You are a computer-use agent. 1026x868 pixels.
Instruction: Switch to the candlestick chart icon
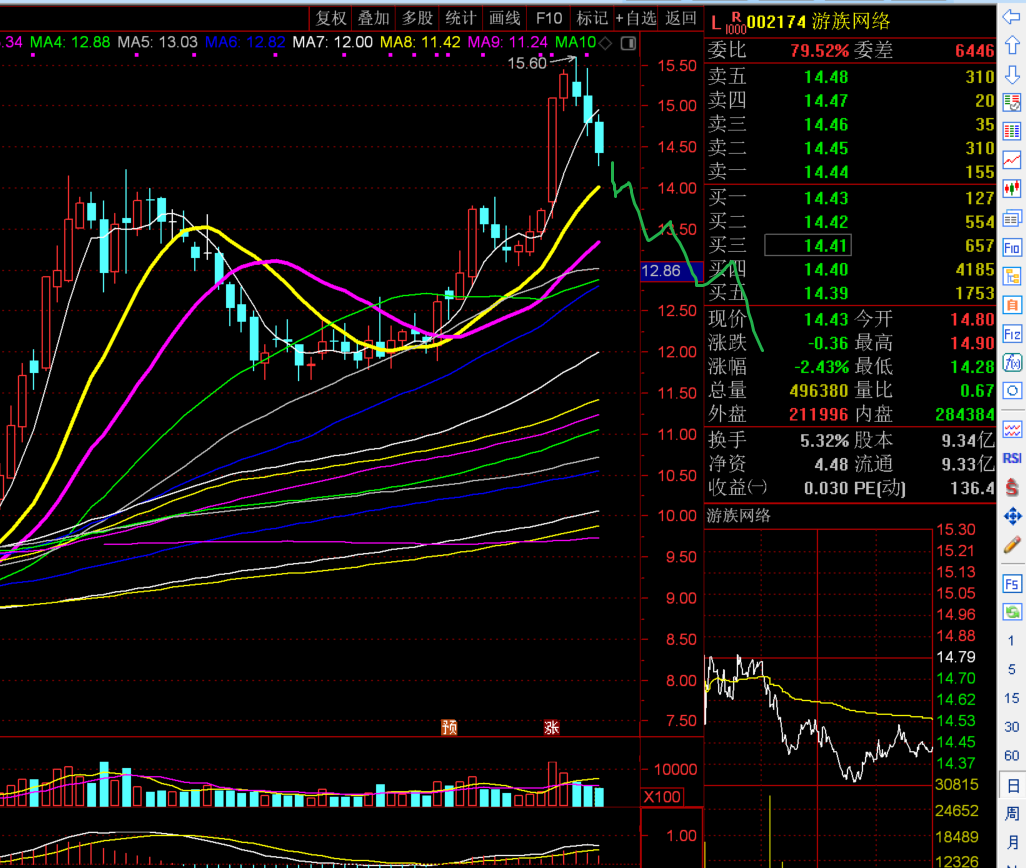[x=1012, y=189]
